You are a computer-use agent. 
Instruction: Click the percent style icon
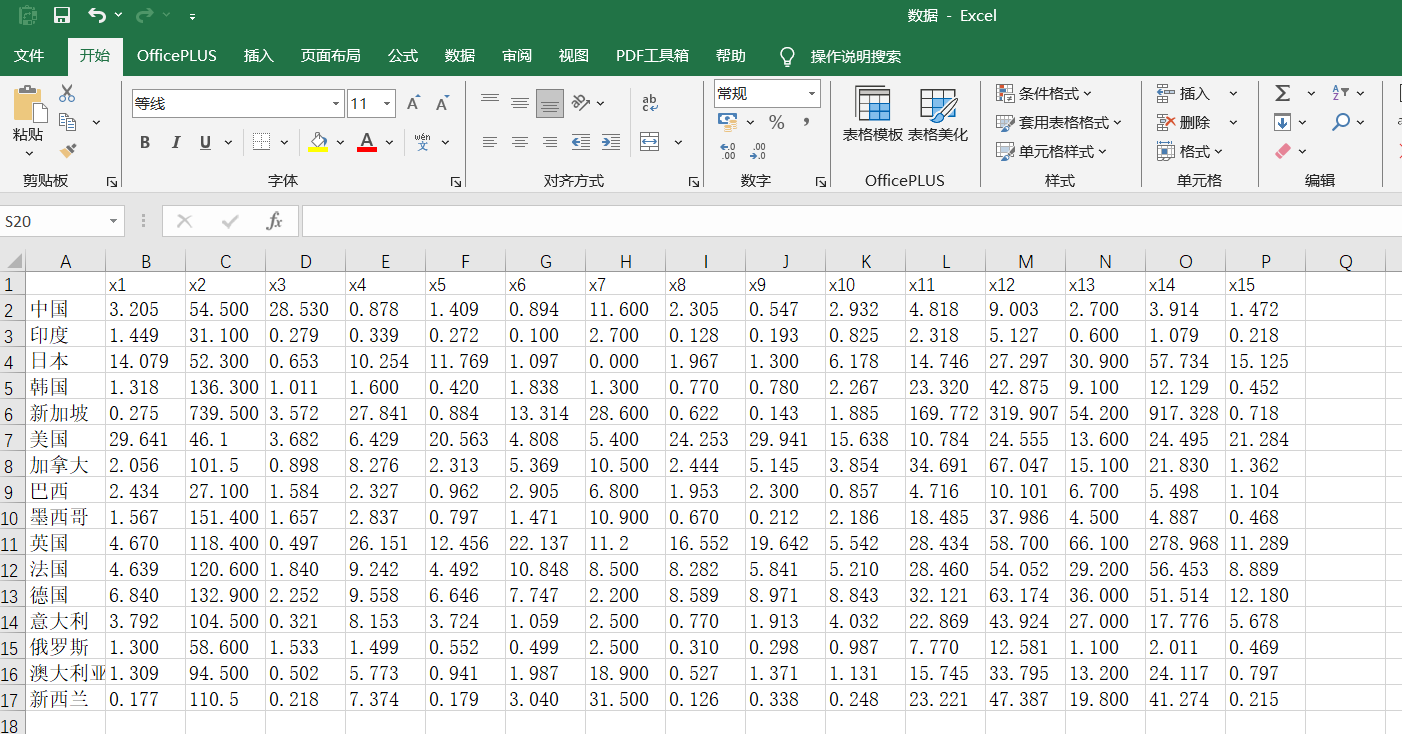(777, 122)
